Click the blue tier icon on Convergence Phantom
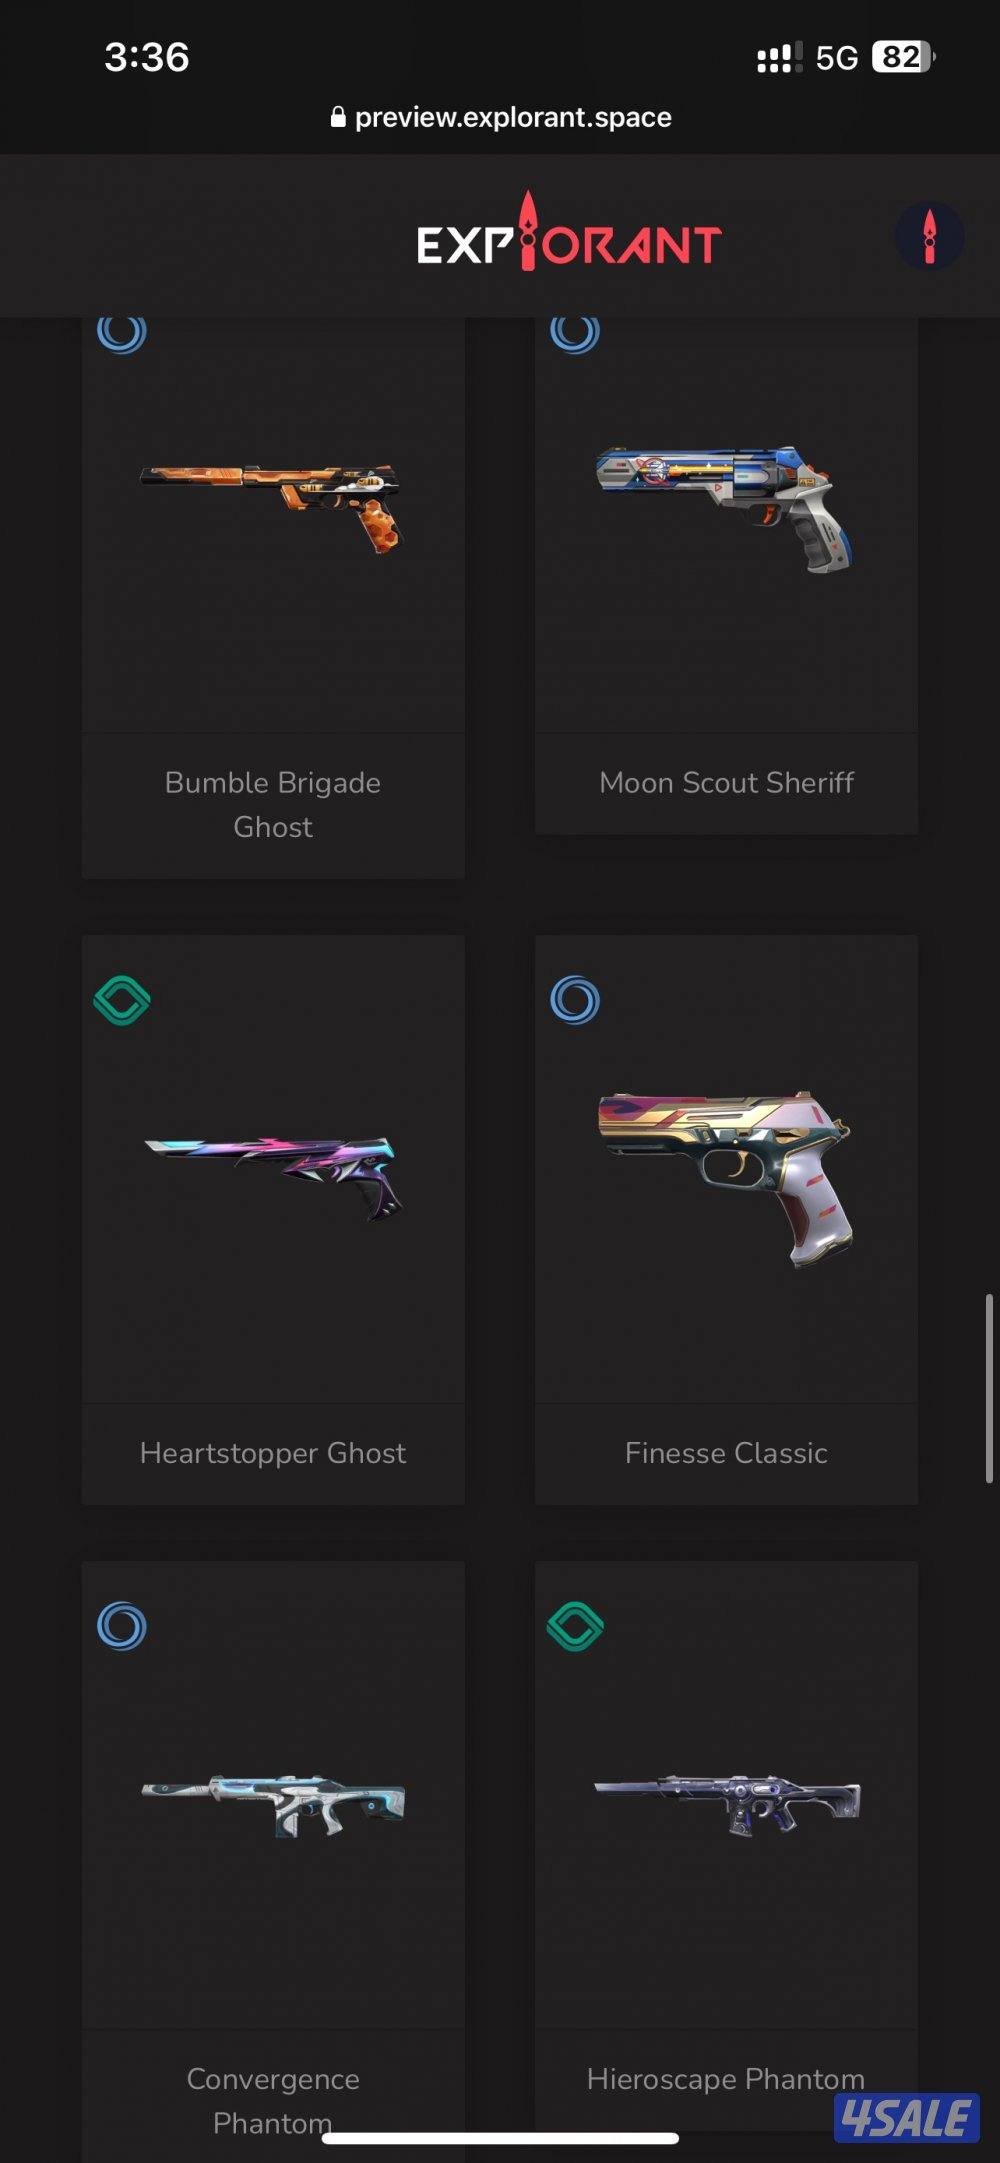 122,1626
